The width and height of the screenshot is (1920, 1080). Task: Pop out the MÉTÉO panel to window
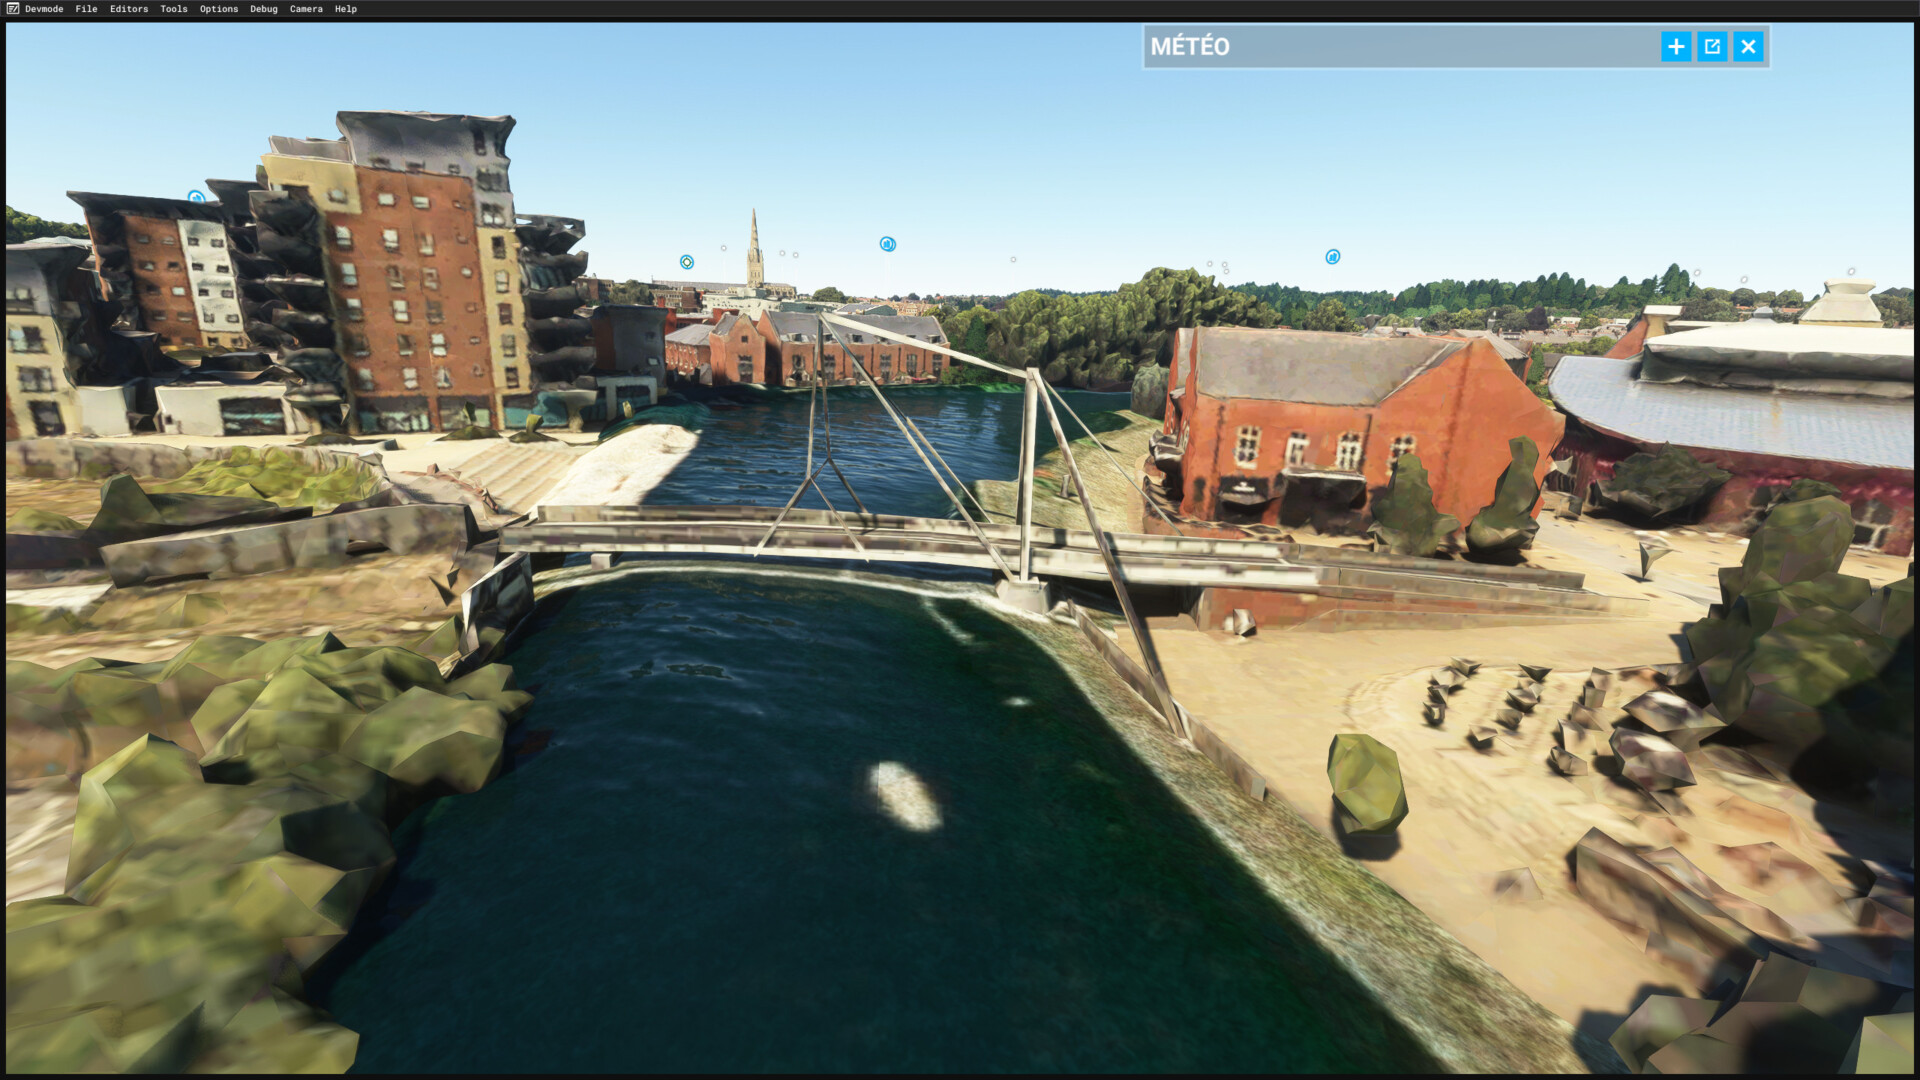pyautogui.click(x=1712, y=47)
